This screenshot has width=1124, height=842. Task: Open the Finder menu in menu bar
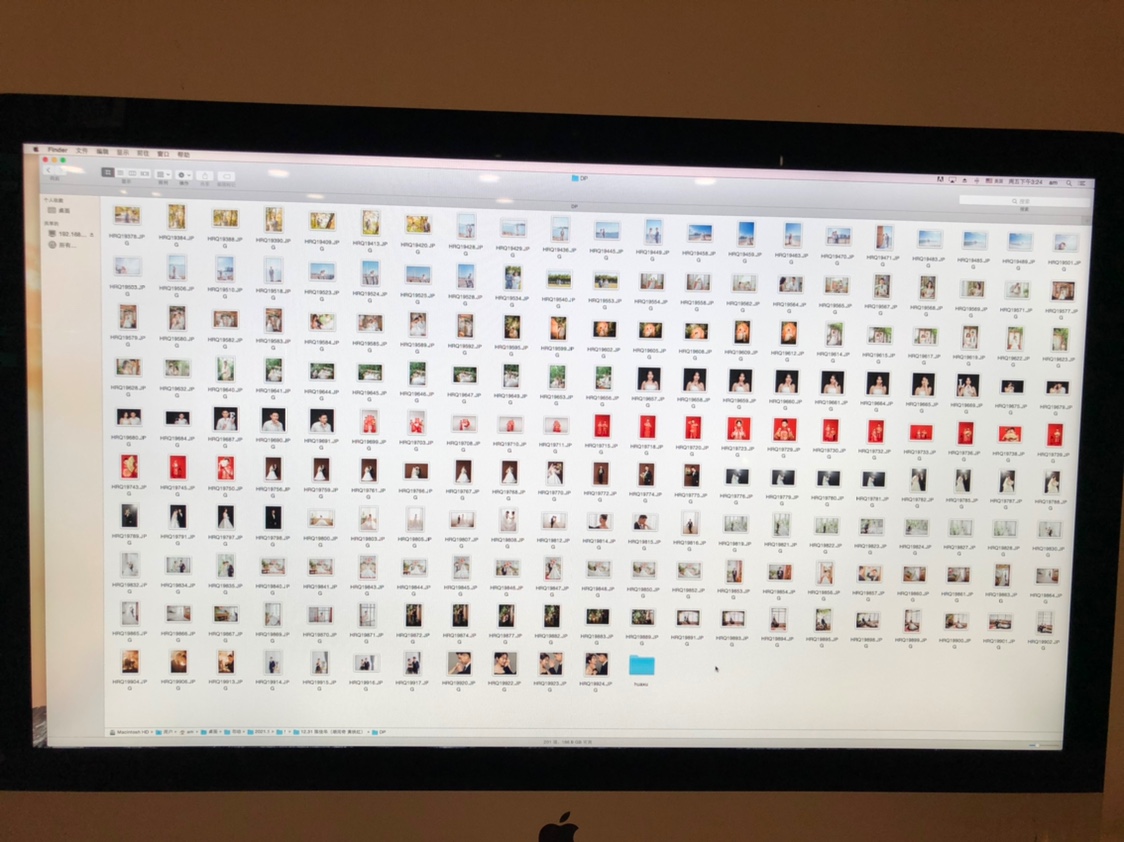pos(58,150)
